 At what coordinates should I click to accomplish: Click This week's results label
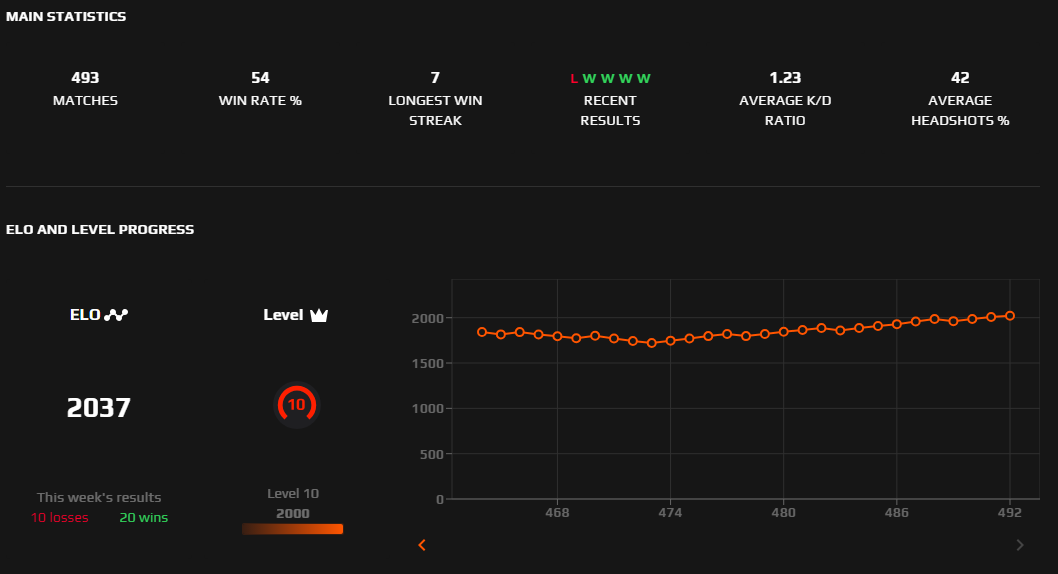99,497
